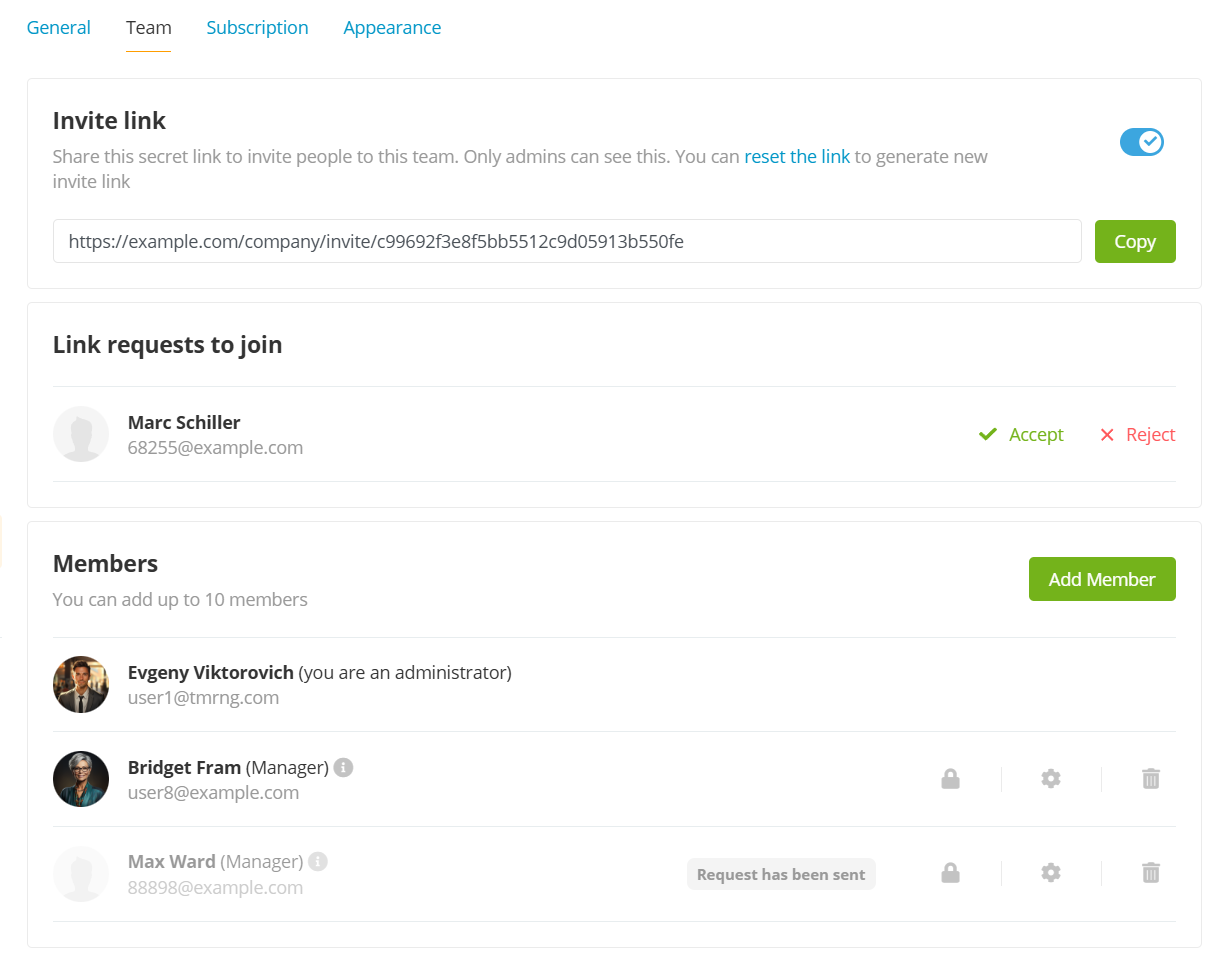Viewport: 1229px width, 974px height.
Task: Click the lock icon for Max Ward
Action: (950, 873)
